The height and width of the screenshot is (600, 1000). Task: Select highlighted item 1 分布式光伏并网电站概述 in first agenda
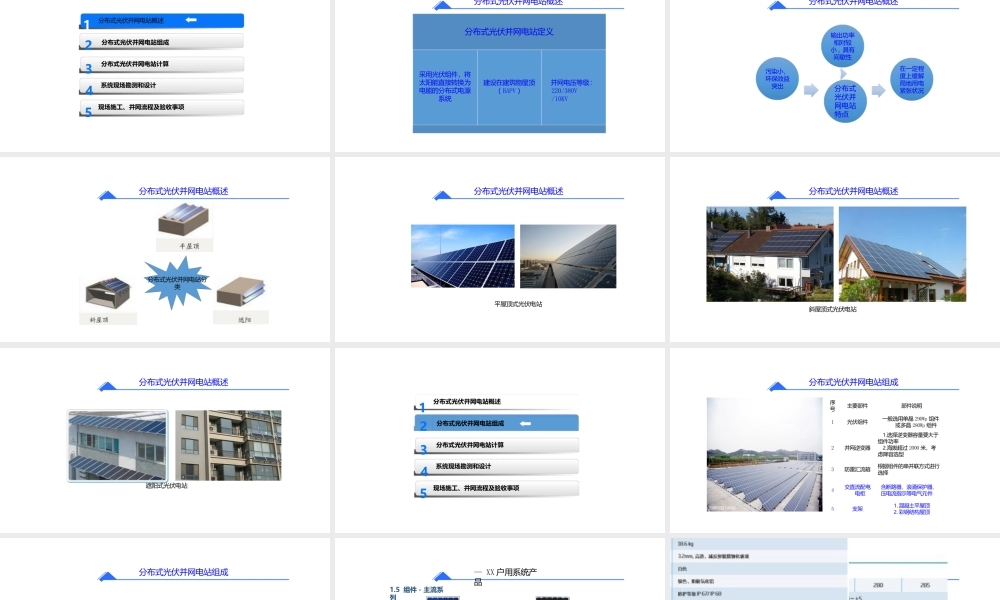pos(162,20)
